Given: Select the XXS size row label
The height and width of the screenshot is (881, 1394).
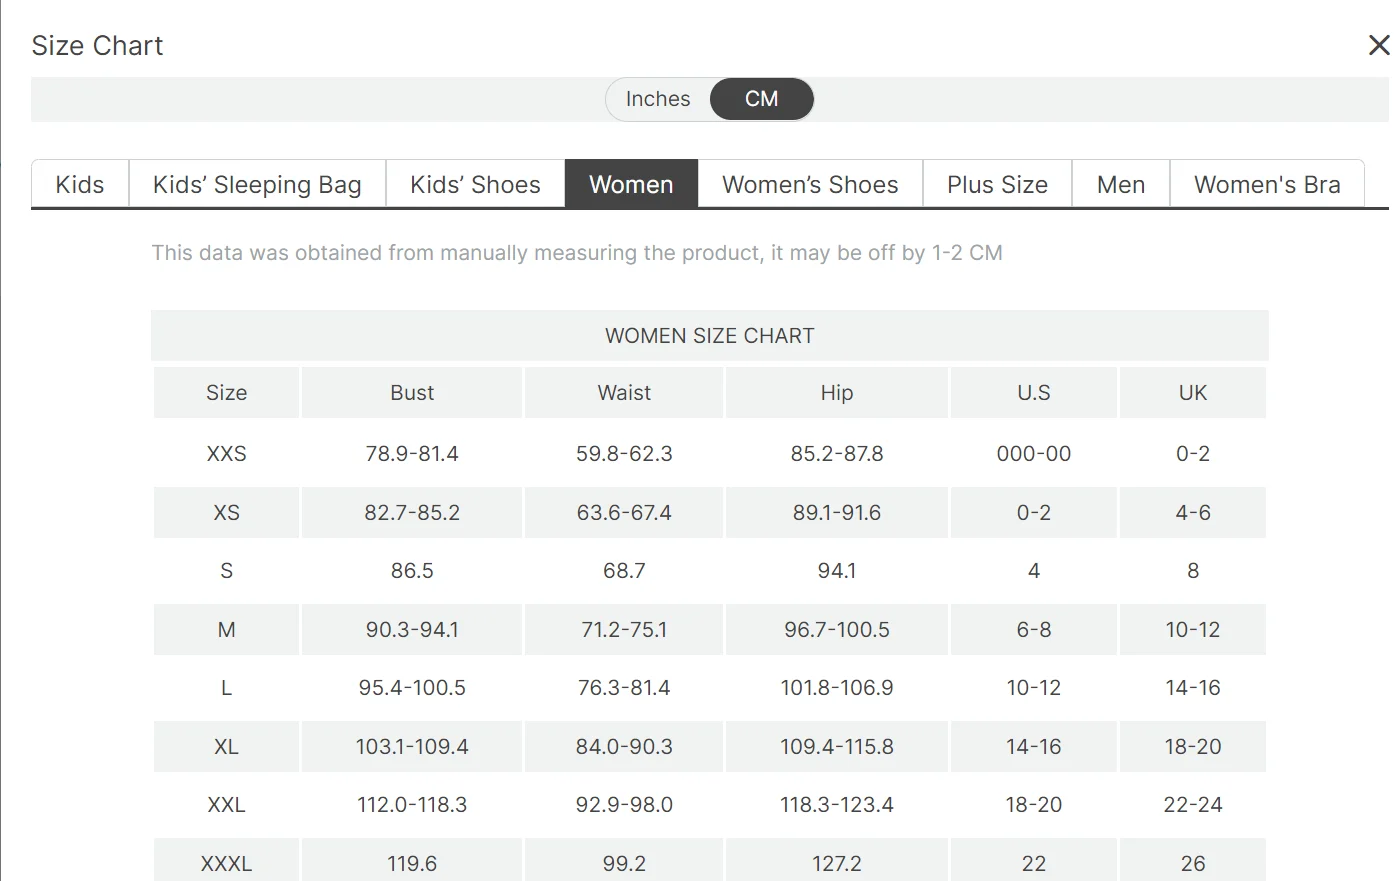Looking at the screenshot, I should pos(227,453).
